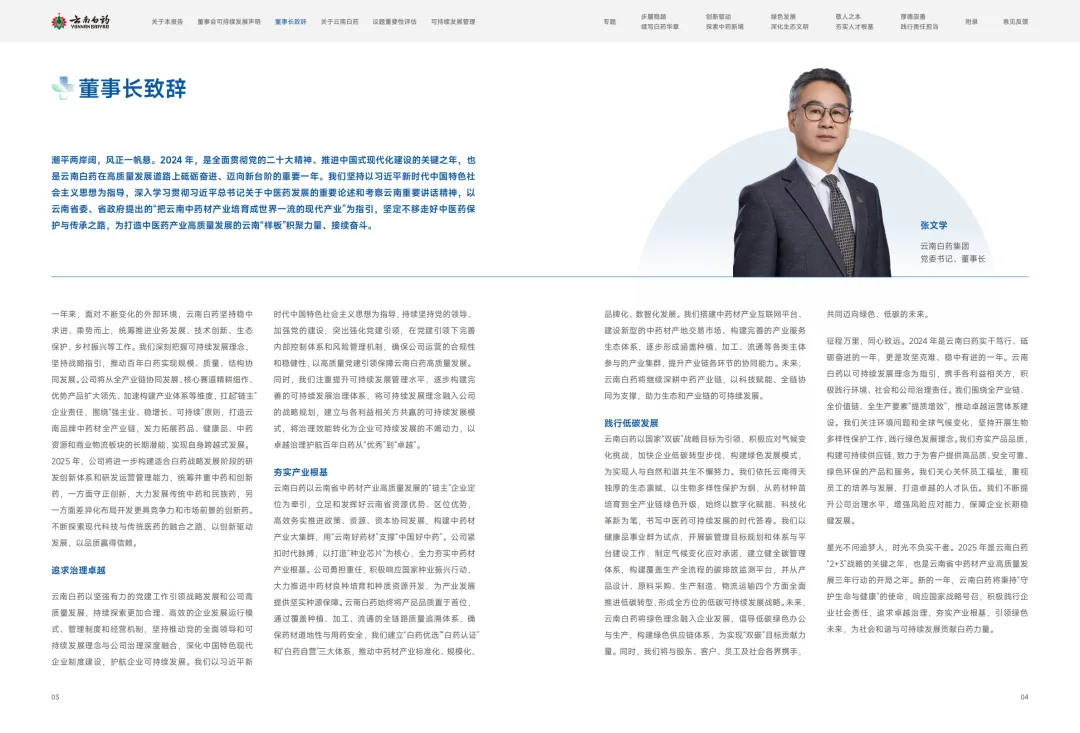Click paragraph line starting 一年来，面对不断变化的外部环境
Image resolution: width=1080 pixels, height=733 pixels.
152,314
